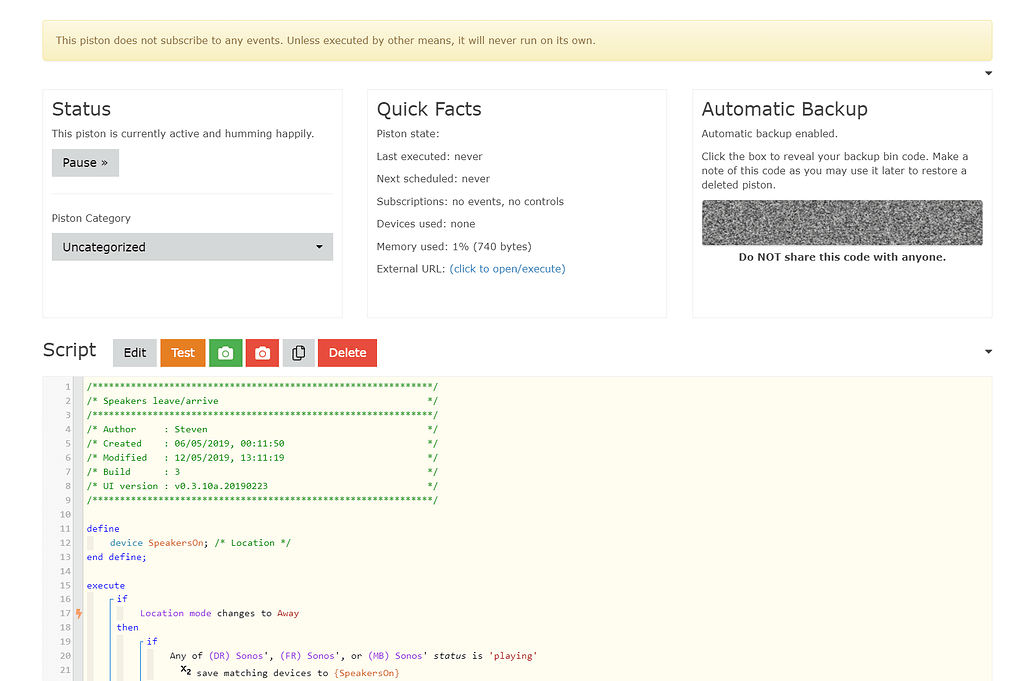This screenshot has height=681, width=1035.
Task: Take a snapshot with the green camera icon
Action: click(225, 353)
